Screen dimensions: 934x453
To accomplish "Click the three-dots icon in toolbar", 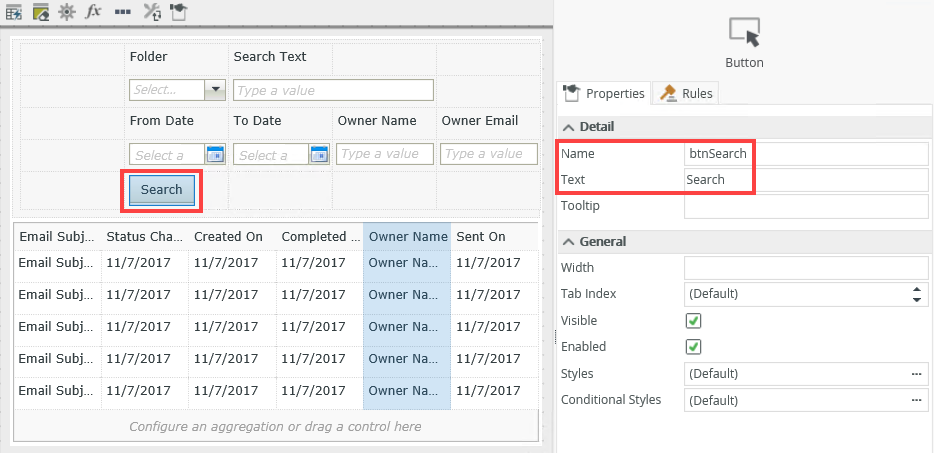I will 122,12.
